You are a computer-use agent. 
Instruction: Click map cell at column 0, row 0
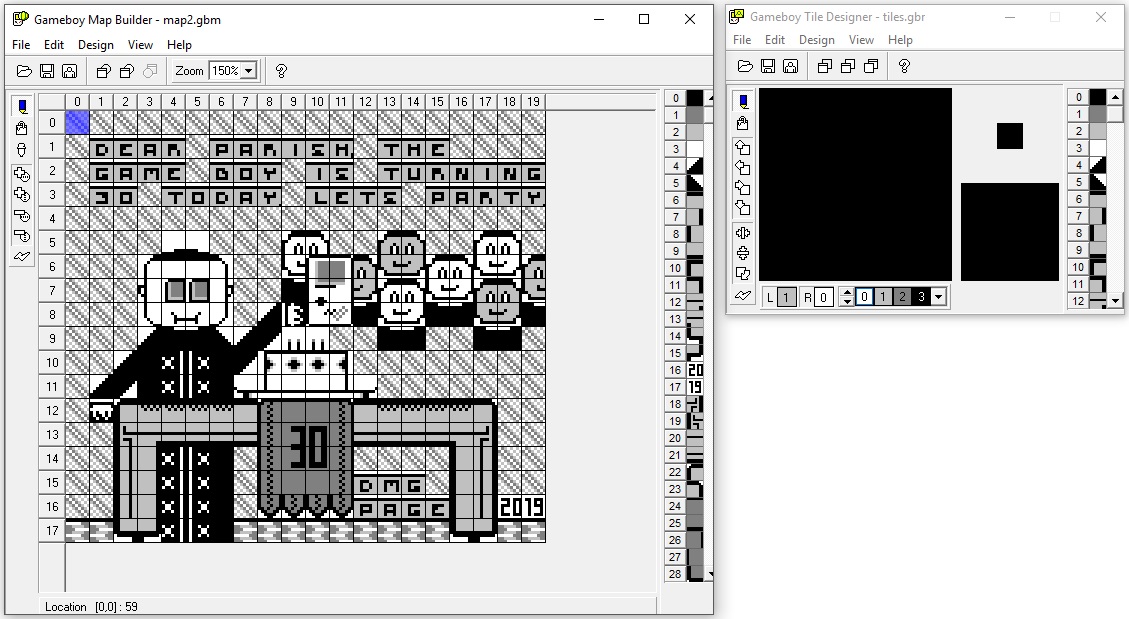click(x=77, y=122)
